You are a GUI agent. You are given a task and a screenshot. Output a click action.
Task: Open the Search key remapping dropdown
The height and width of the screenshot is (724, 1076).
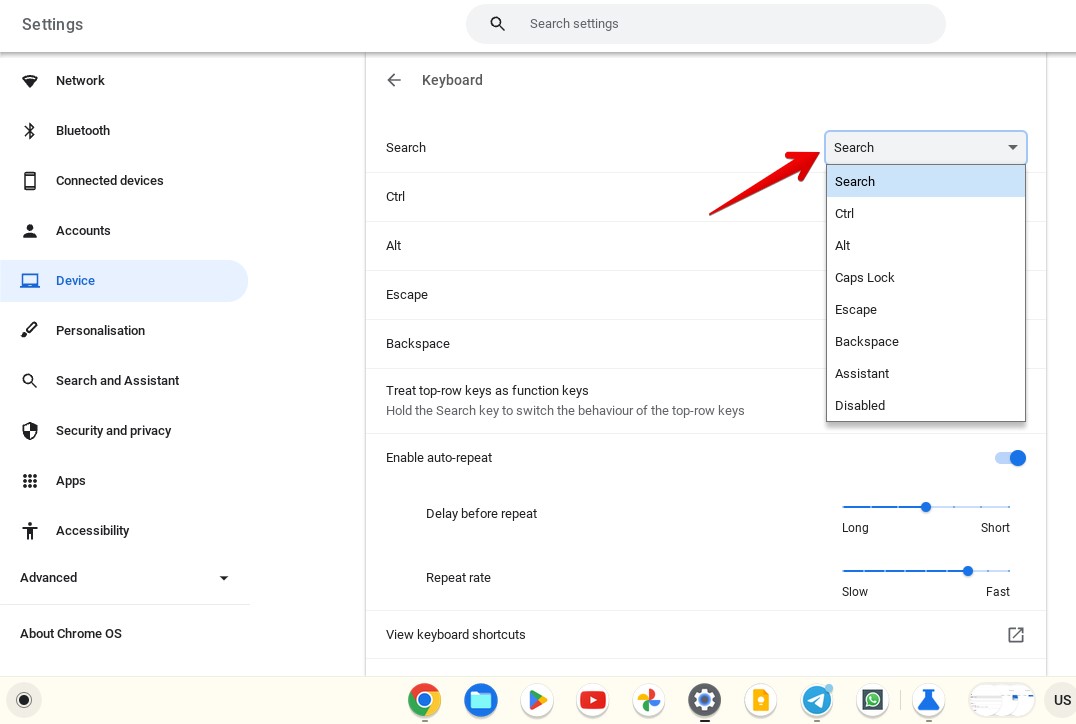coord(925,147)
